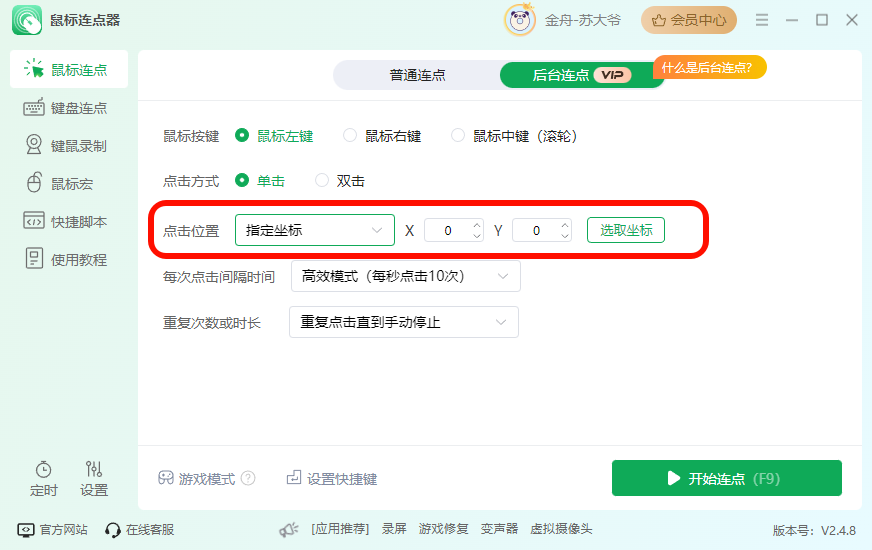The image size is (872, 550).
Task: Switch to 后台连点 VIP tab
Action: click(582, 75)
